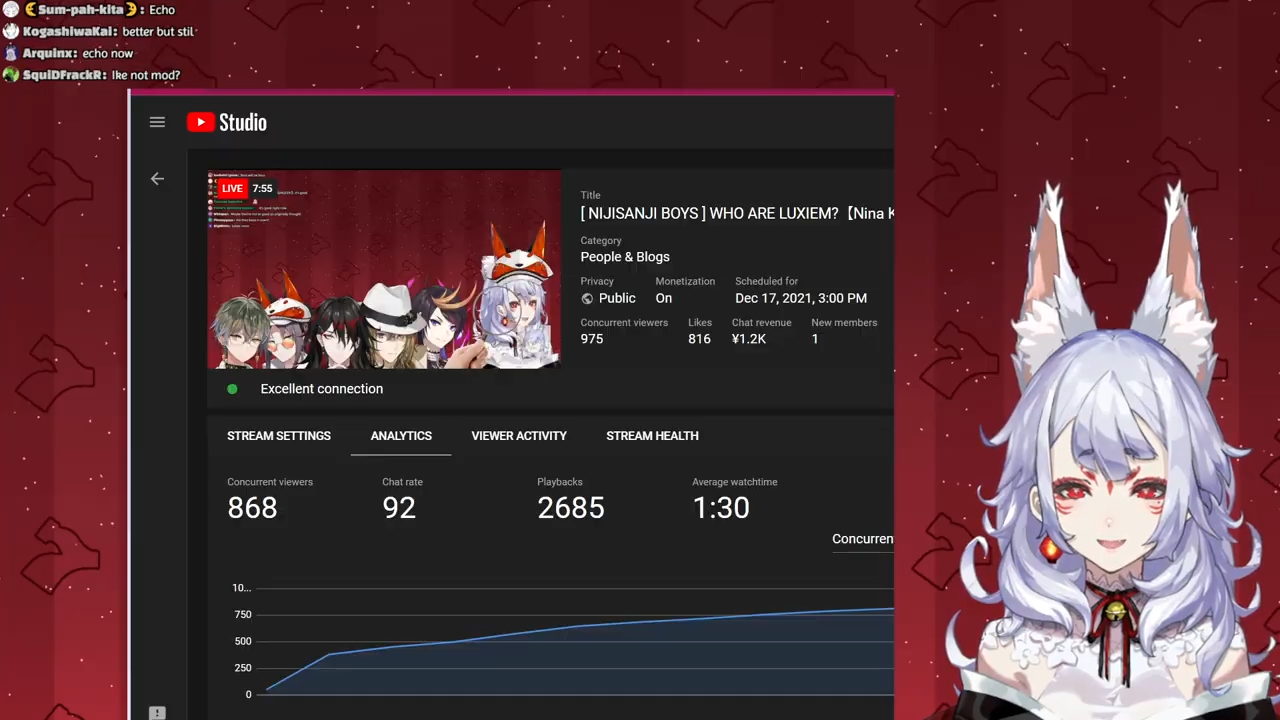Open the YouTube Studio hamburger menu
The image size is (1280, 720).
(x=157, y=122)
